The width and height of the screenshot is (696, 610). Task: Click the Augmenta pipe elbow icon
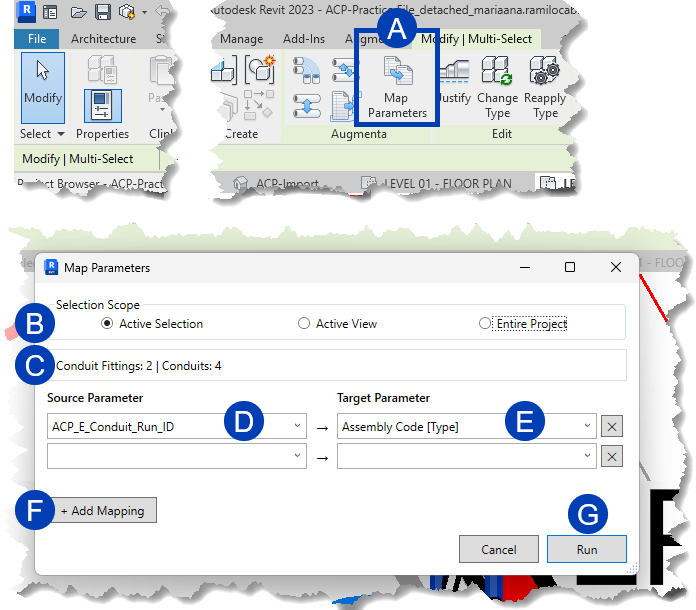[306, 70]
